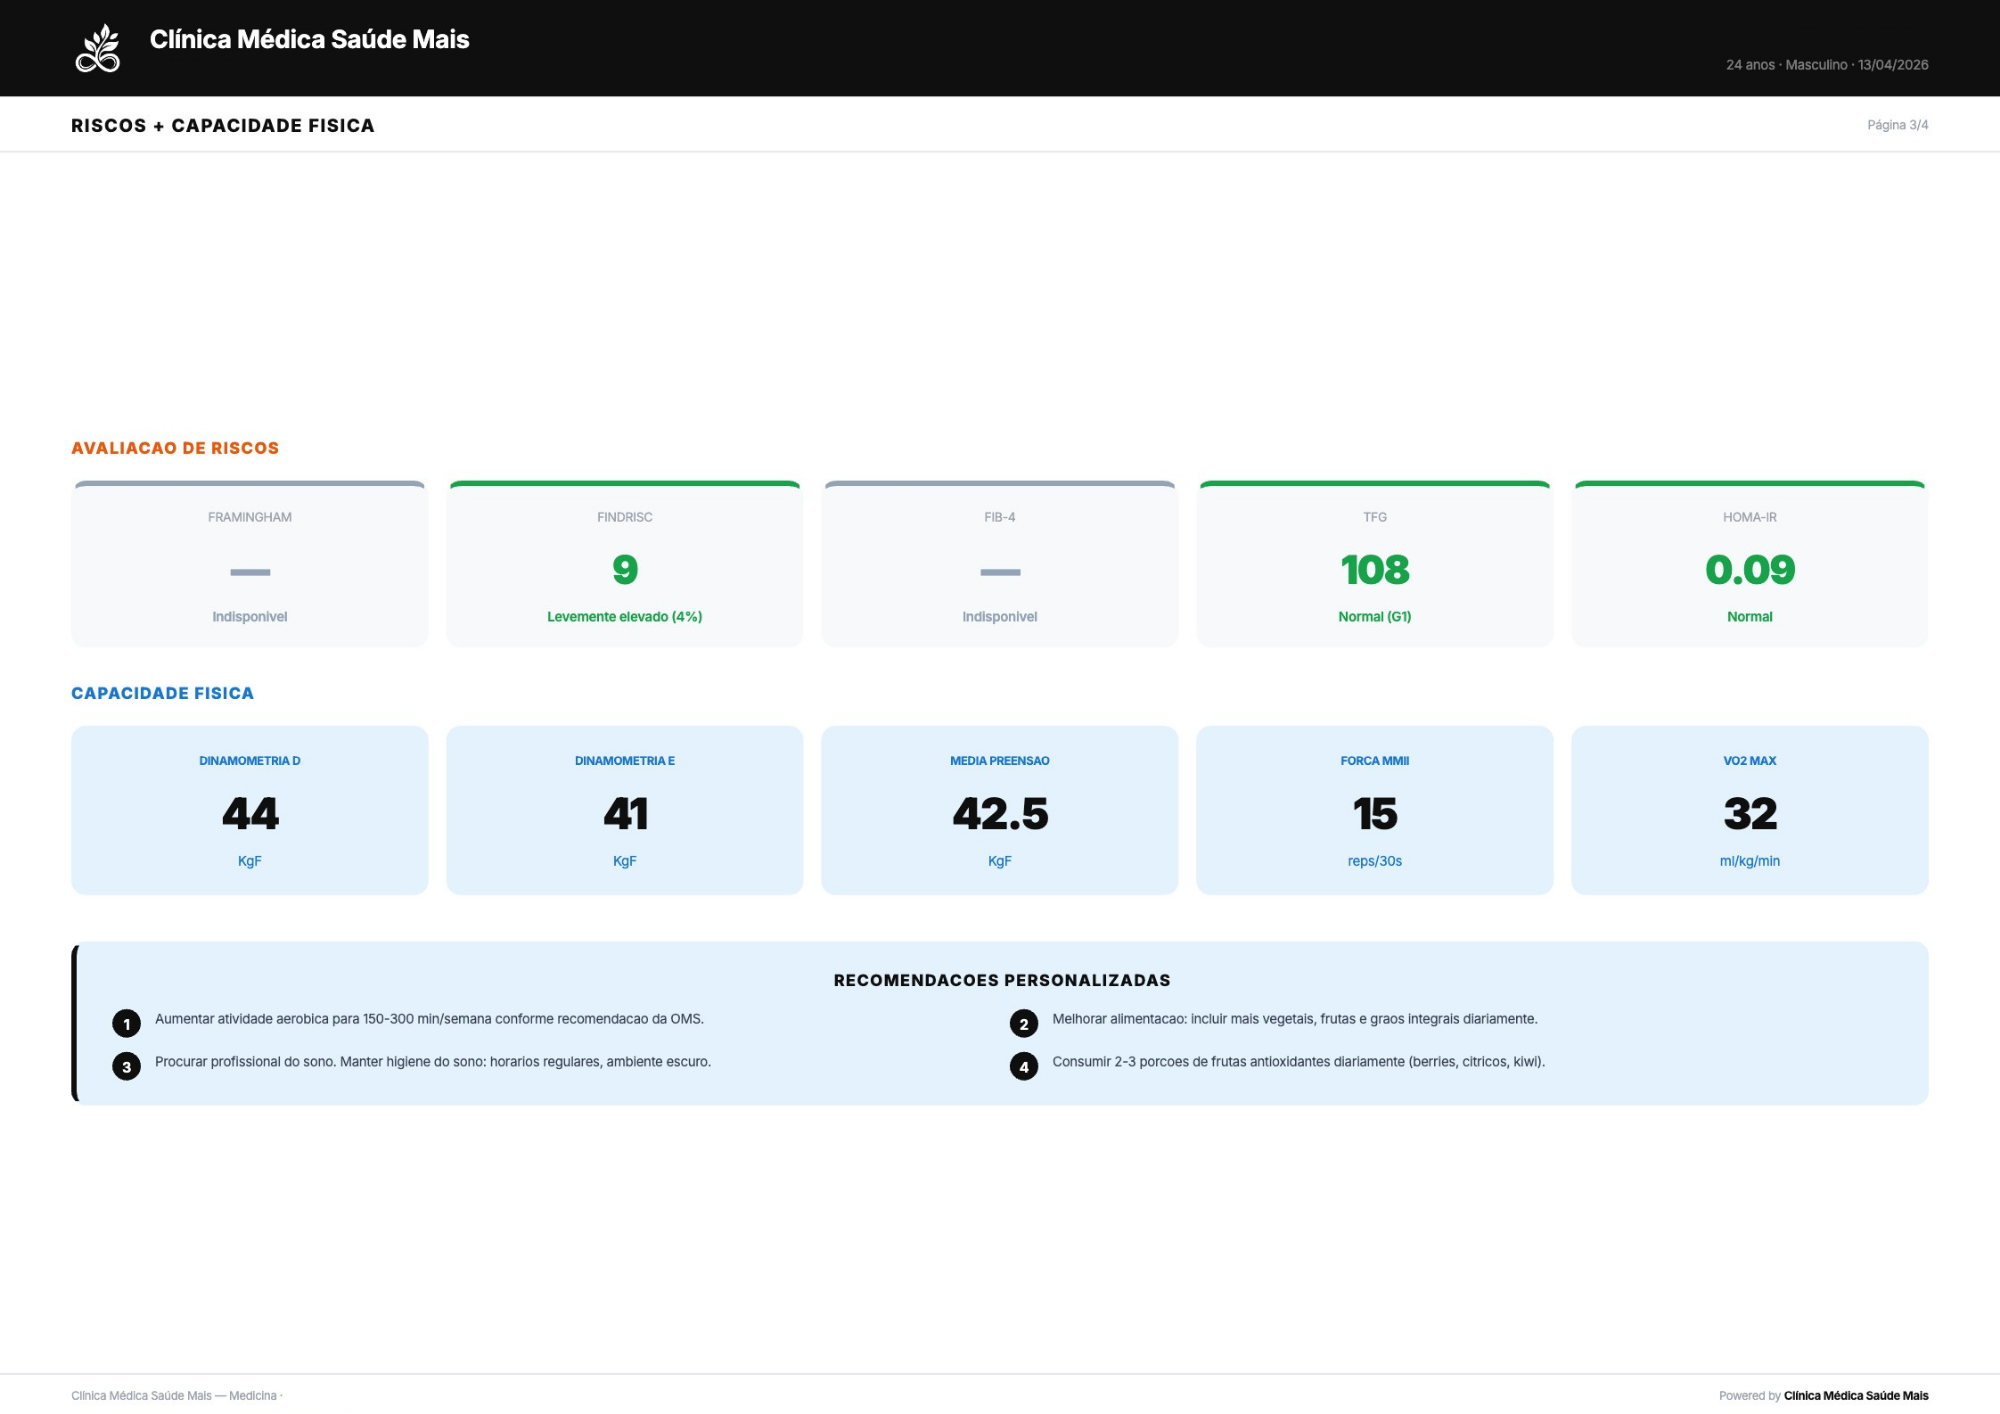Image resolution: width=2000 pixels, height=1414 pixels.
Task: Click the clinic leaf logo icon
Action: click(98, 49)
